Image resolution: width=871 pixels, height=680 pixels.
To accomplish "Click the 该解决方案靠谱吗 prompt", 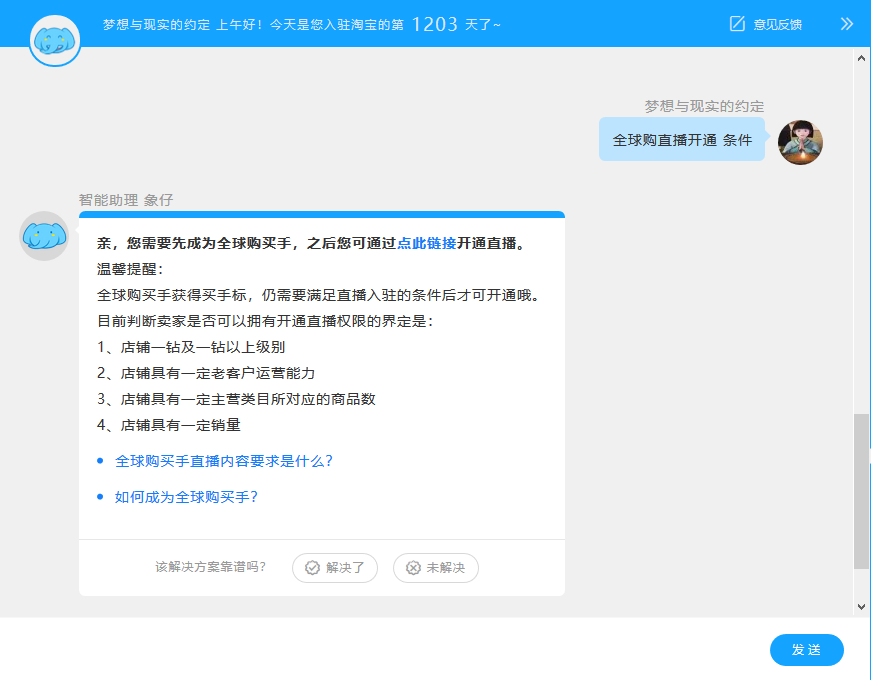I will [x=211, y=567].
